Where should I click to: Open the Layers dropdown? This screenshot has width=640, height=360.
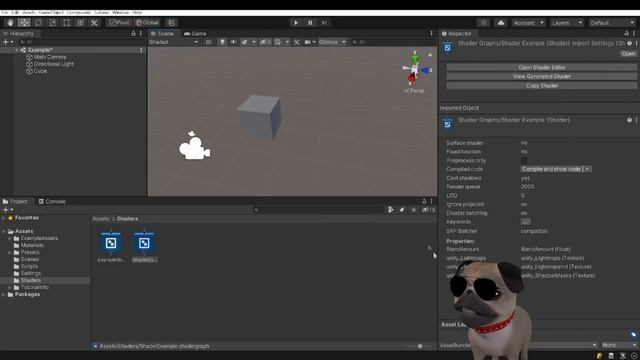click(x=567, y=23)
